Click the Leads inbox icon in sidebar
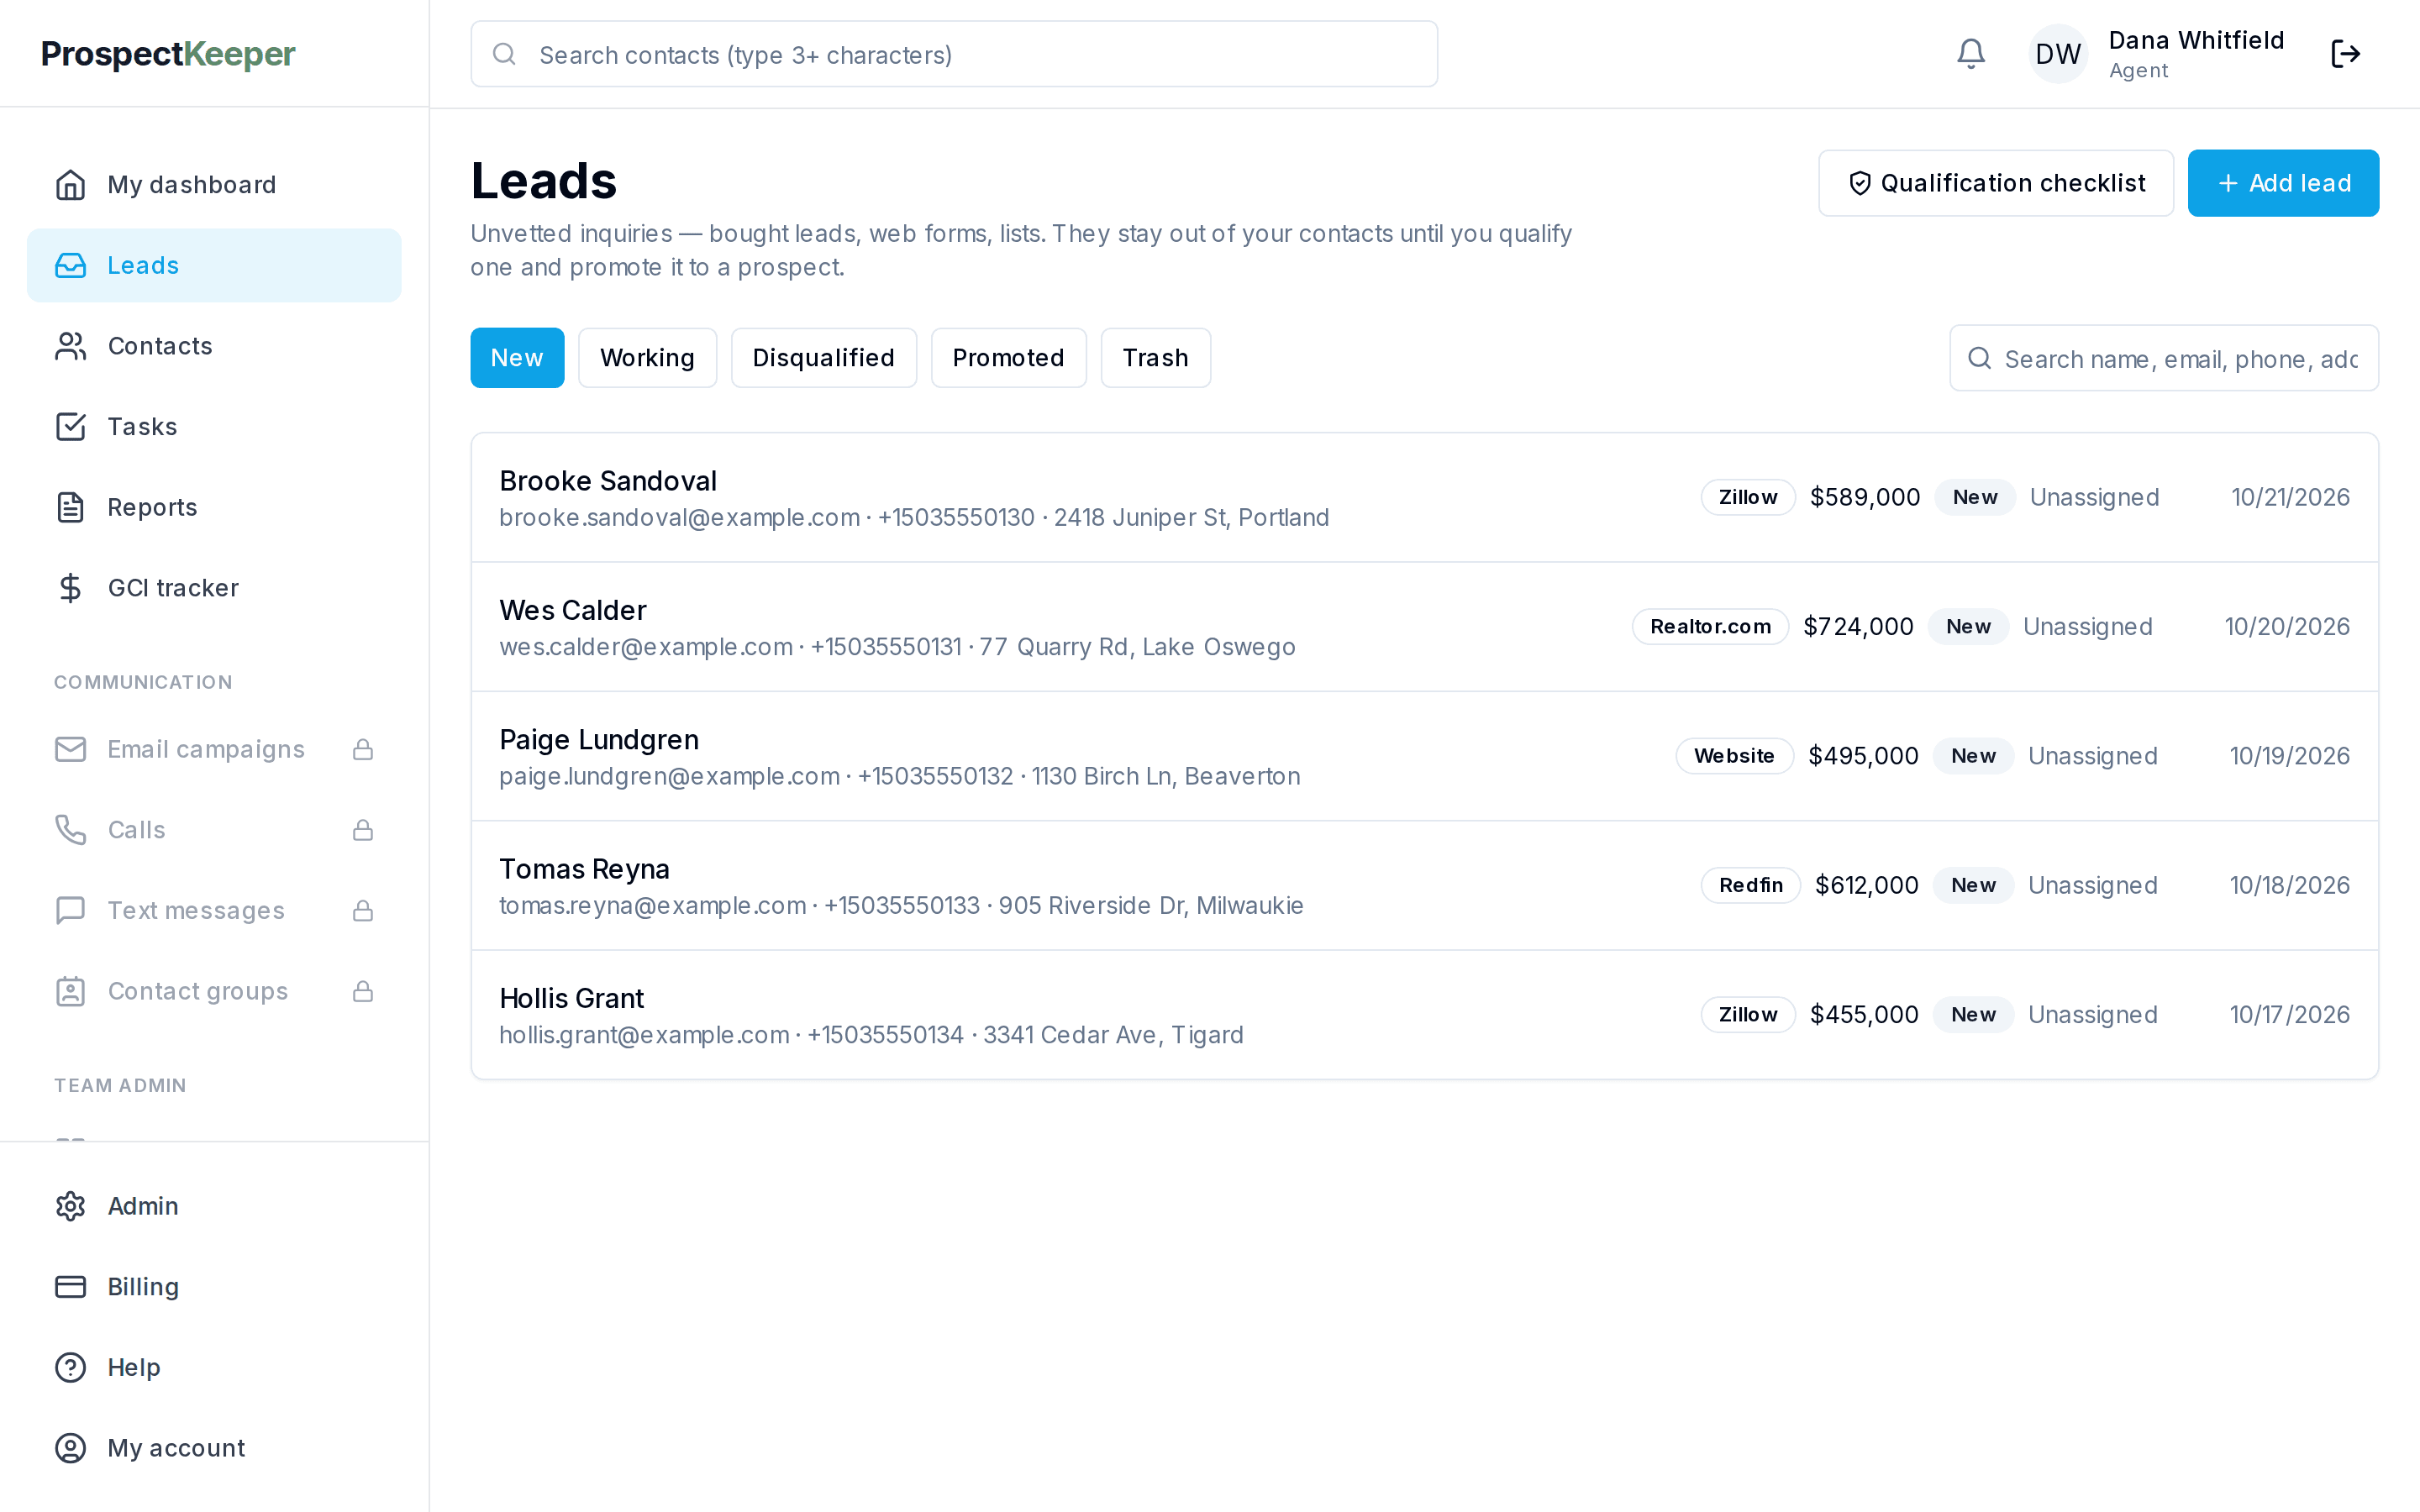 click(70, 265)
